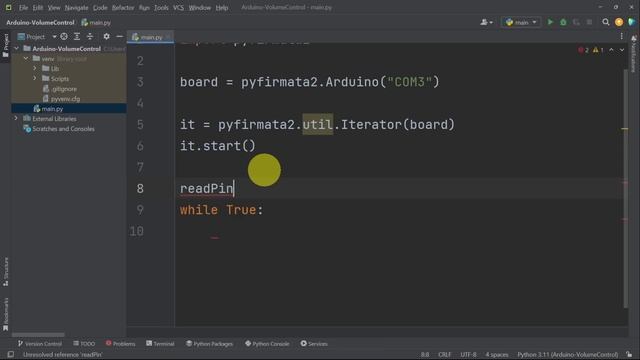Screen dimensions: 640x360
Task: Jump to next highlighted error arrow
Action: pyautogui.click(x=622, y=50)
